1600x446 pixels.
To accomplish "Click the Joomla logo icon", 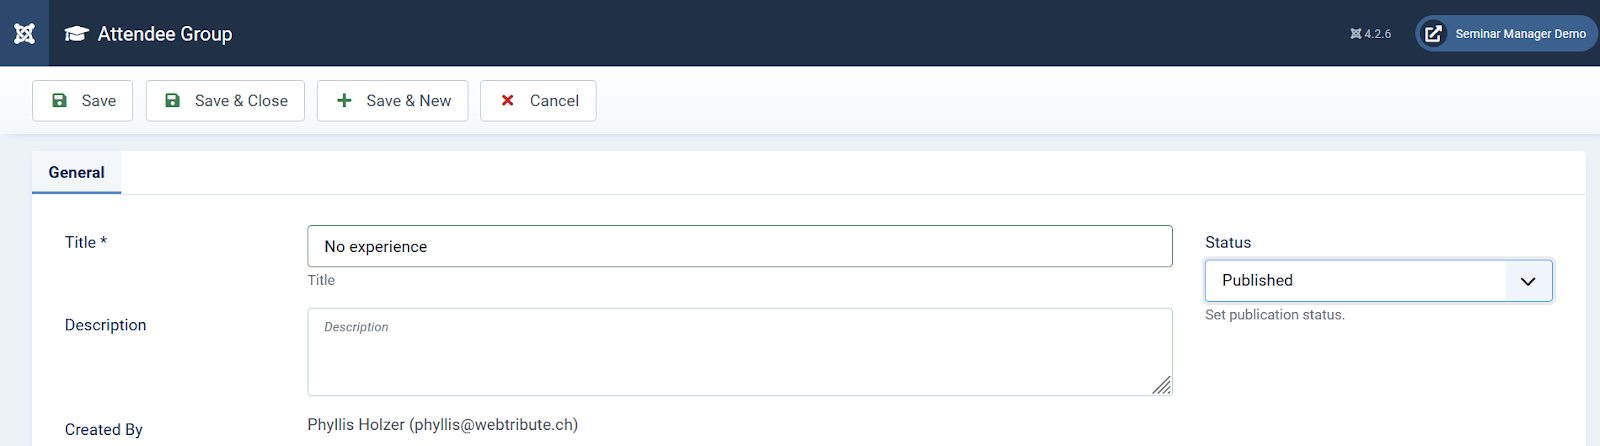I will click(x=24, y=33).
